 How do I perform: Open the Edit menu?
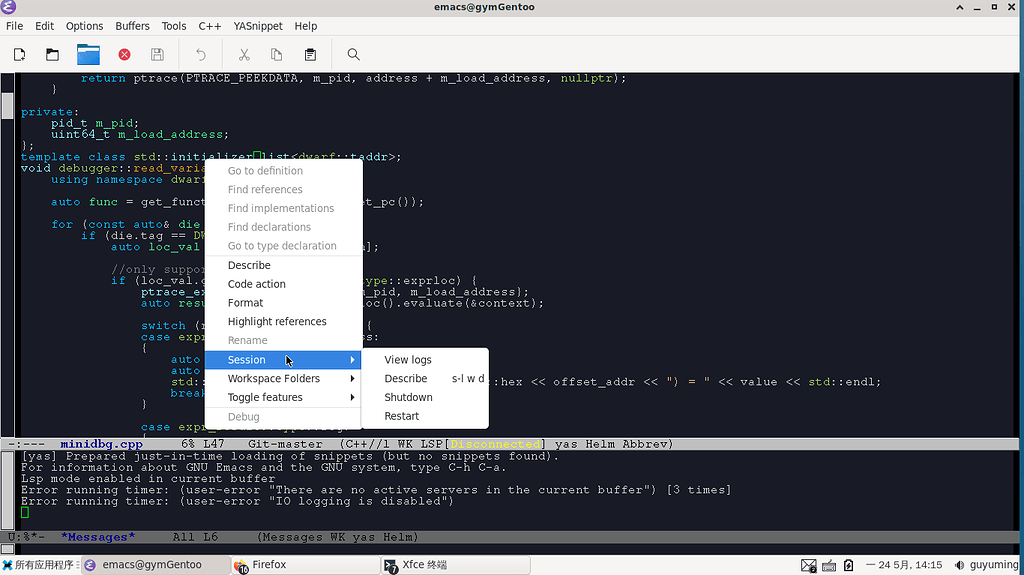44,26
